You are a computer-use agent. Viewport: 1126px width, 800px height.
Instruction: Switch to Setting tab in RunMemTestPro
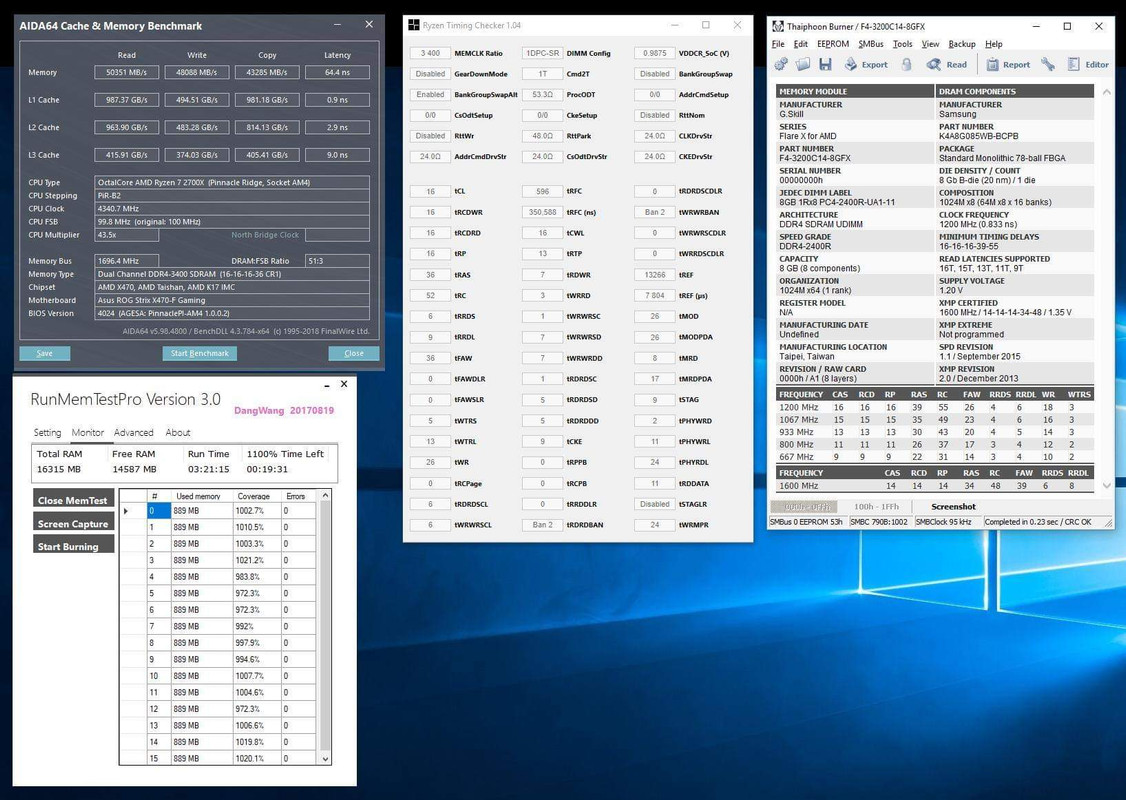pos(47,432)
